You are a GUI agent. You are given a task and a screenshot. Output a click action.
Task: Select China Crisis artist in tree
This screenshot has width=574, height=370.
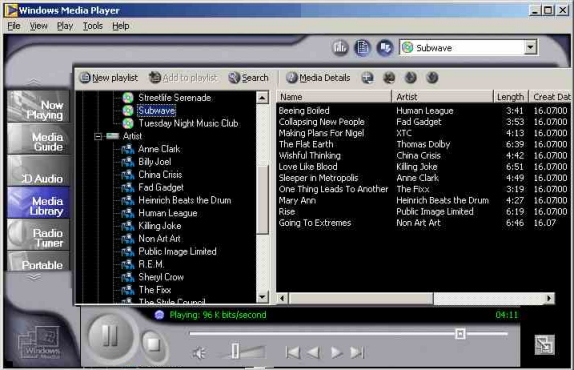(160, 175)
